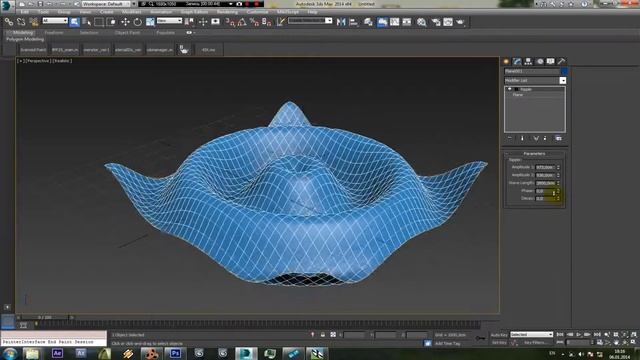Open the Customize menu
Image resolution: width=640 pixels, height=360 pixels.
coord(258,12)
